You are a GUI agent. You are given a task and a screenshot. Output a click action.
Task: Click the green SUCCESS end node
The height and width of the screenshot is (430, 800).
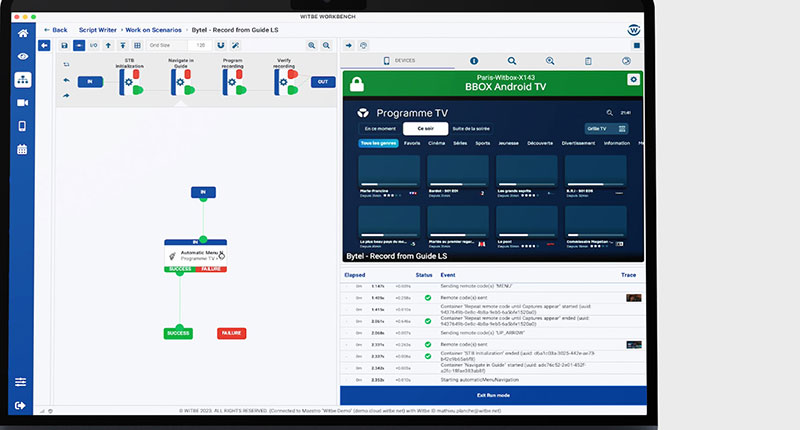point(178,333)
